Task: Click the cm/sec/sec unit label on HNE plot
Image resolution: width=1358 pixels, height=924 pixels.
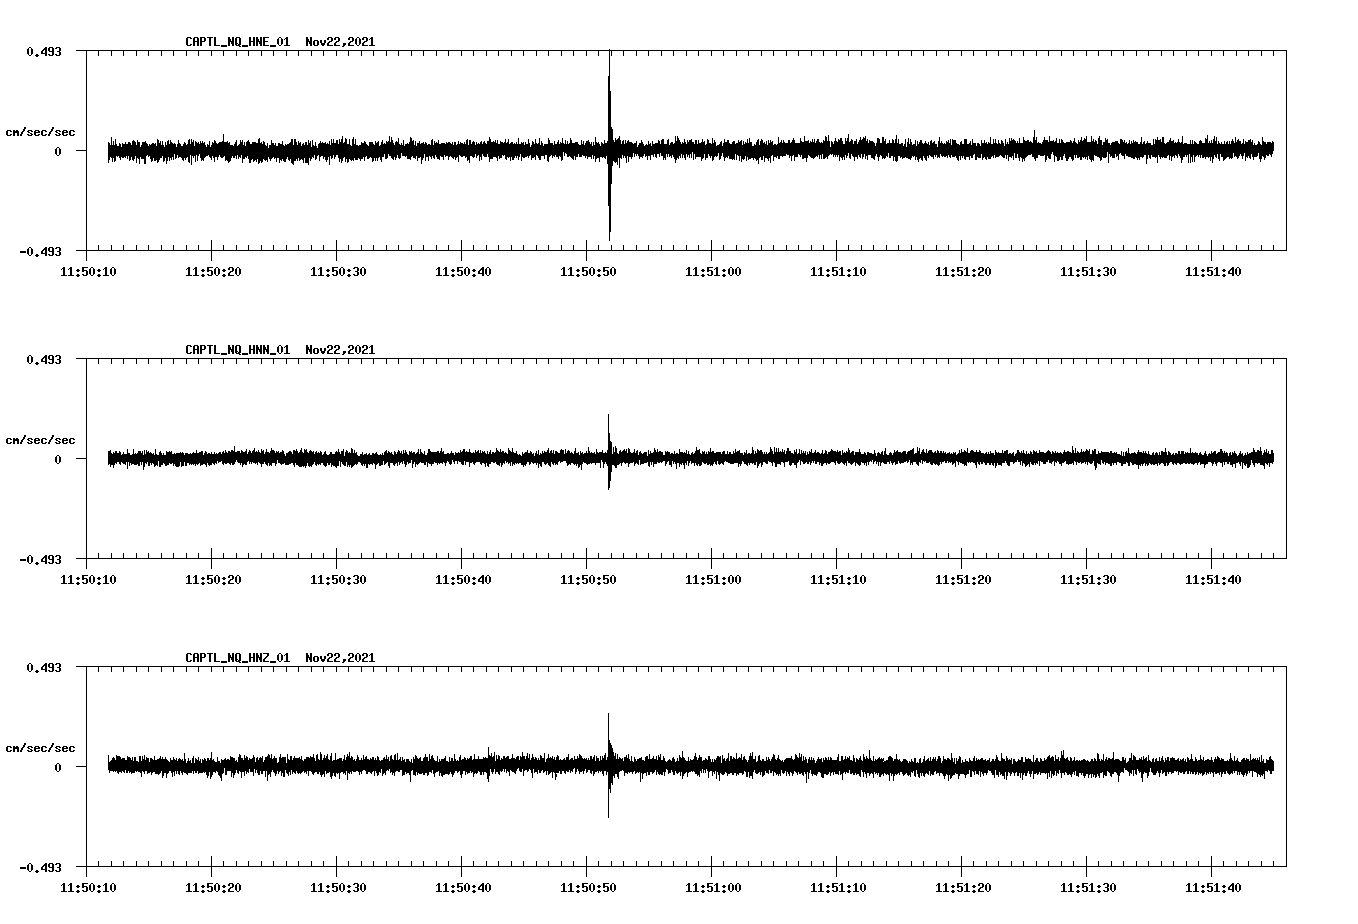Action: pyautogui.click(x=40, y=132)
